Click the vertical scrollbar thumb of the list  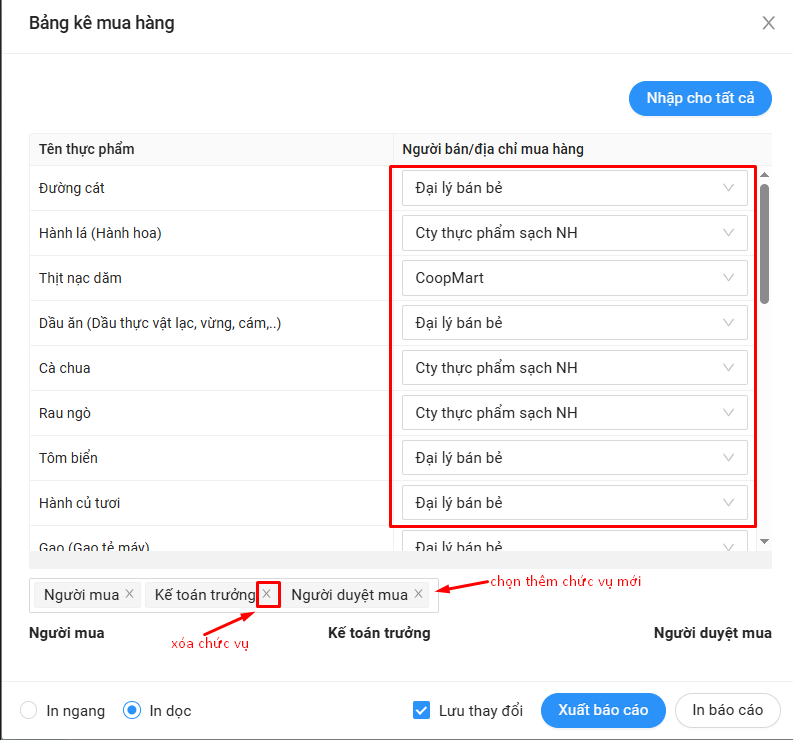click(x=764, y=243)
